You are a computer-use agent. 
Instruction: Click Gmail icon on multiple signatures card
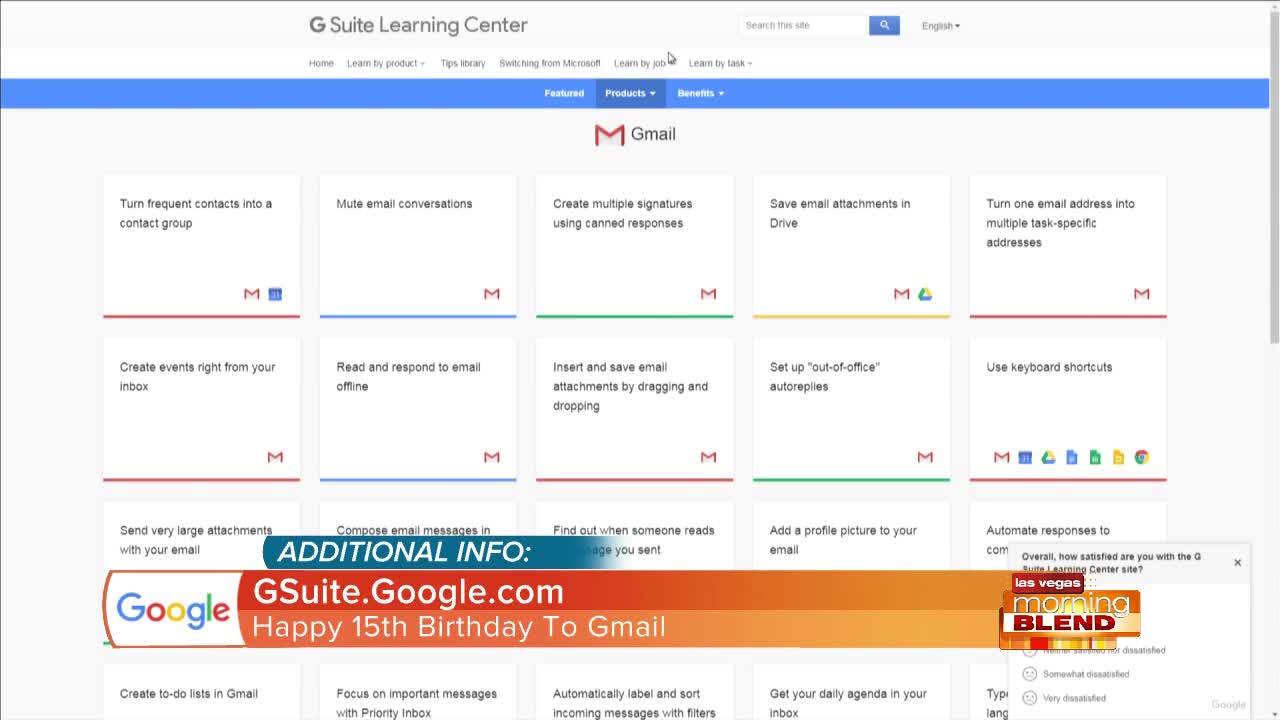[x=709, y=294]
